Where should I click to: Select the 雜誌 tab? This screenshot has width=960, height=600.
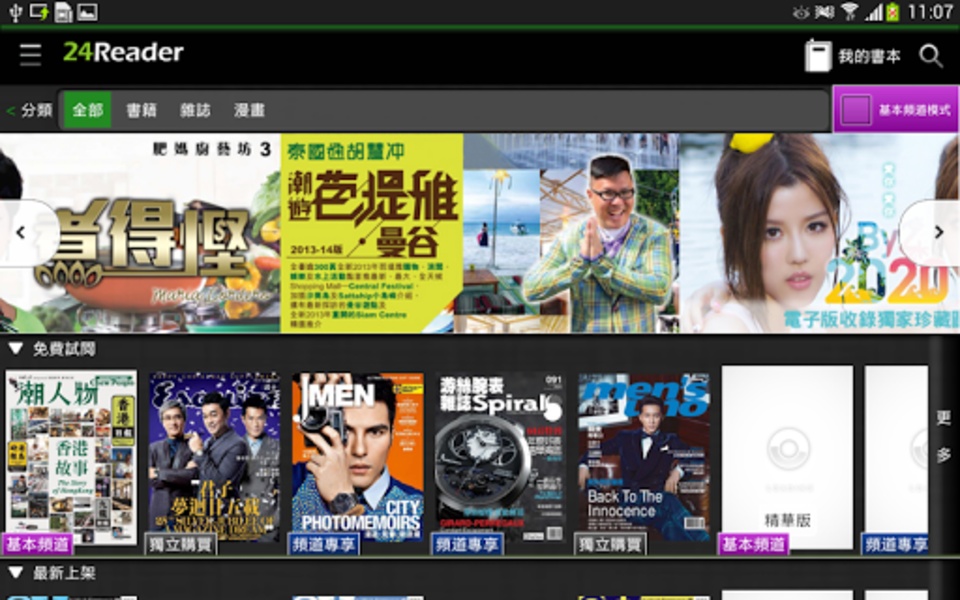tap(195, 110)
